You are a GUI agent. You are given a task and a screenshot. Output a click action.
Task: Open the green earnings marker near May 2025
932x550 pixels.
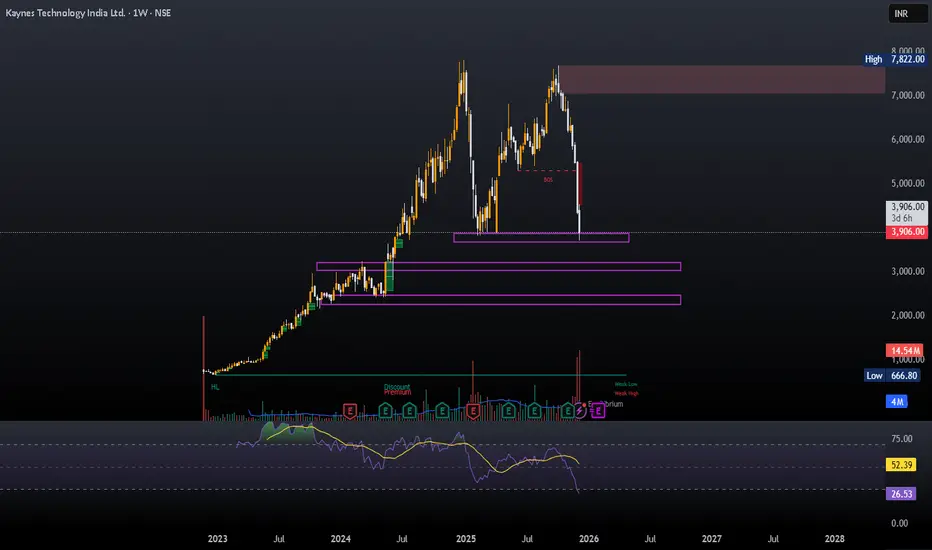(x=508, y=411)
